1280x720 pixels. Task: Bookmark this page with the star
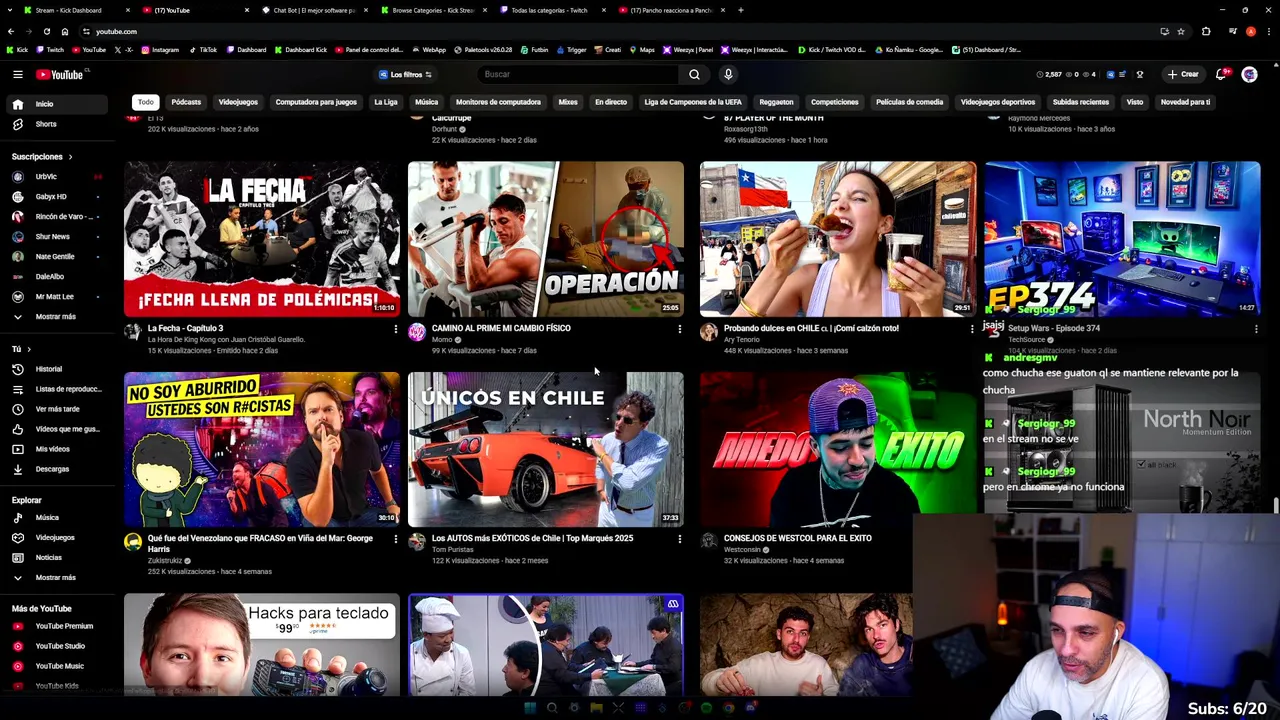[x=1181, y=31]
